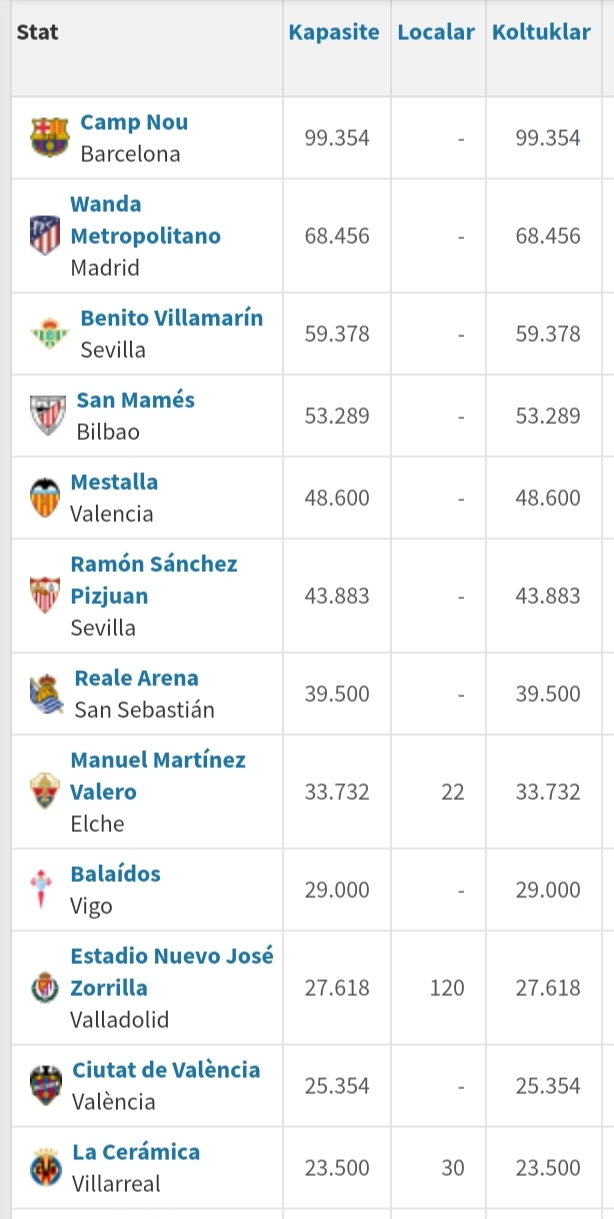Image resolution: width=614 pixels, height=1219 pixels.
Task: Click the Real Sociedad club crest
Action: 47,694
